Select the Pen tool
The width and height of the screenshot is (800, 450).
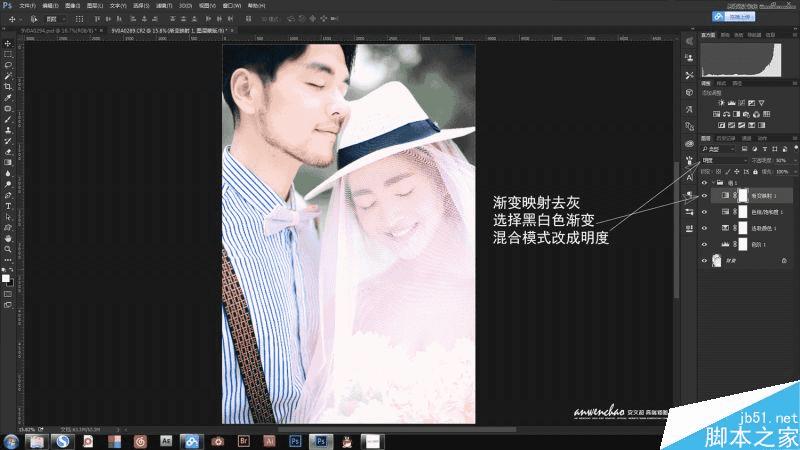coord(8,195)
